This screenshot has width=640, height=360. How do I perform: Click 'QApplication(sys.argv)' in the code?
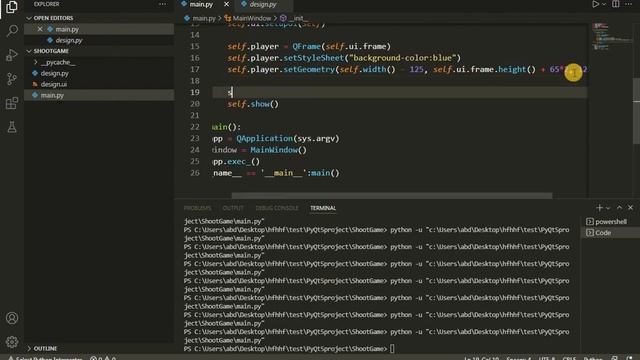[x=288, y=138]
